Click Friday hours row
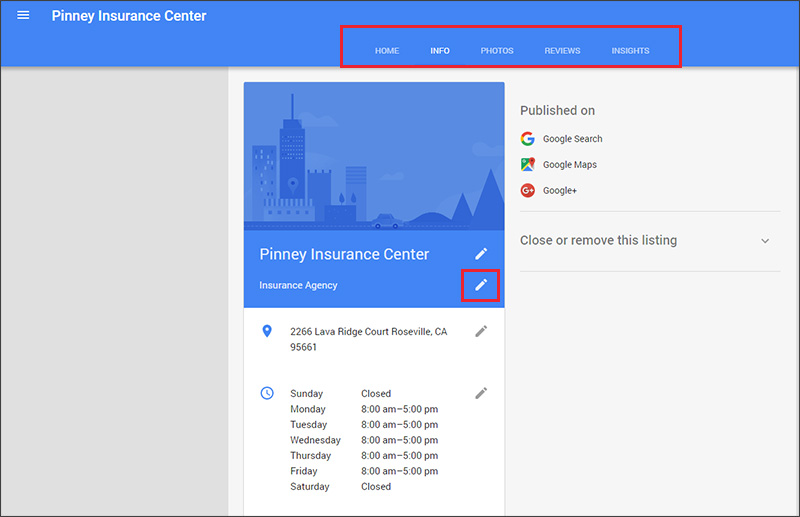800x517 pixels. 364,471
